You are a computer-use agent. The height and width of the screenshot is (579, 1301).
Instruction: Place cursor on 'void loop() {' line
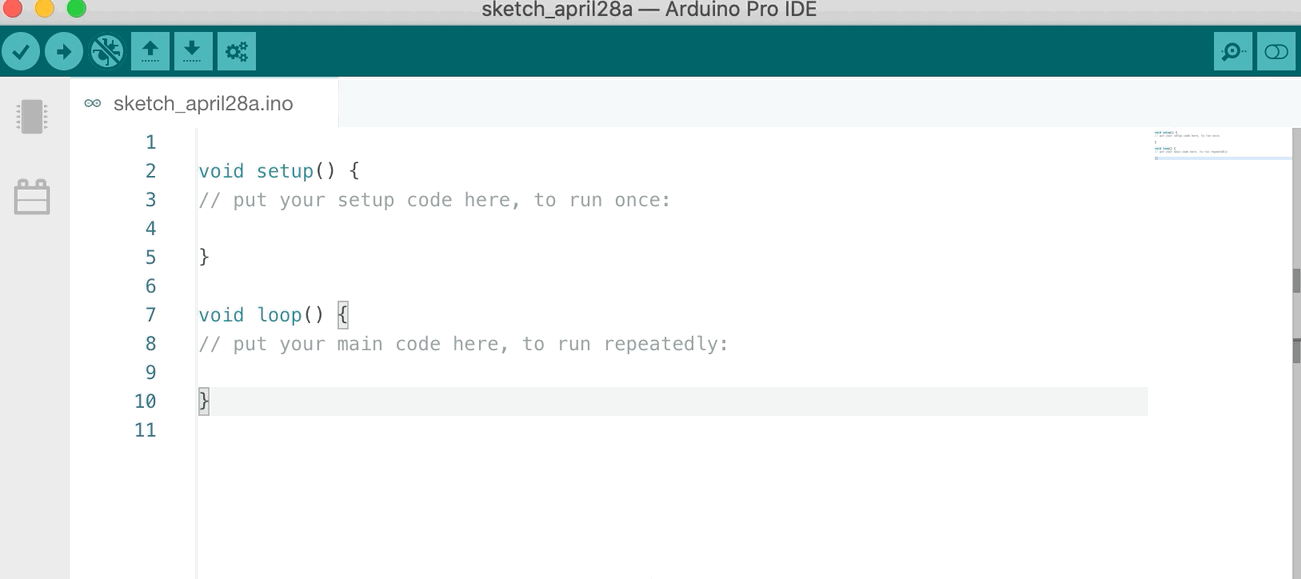[274, 315]
